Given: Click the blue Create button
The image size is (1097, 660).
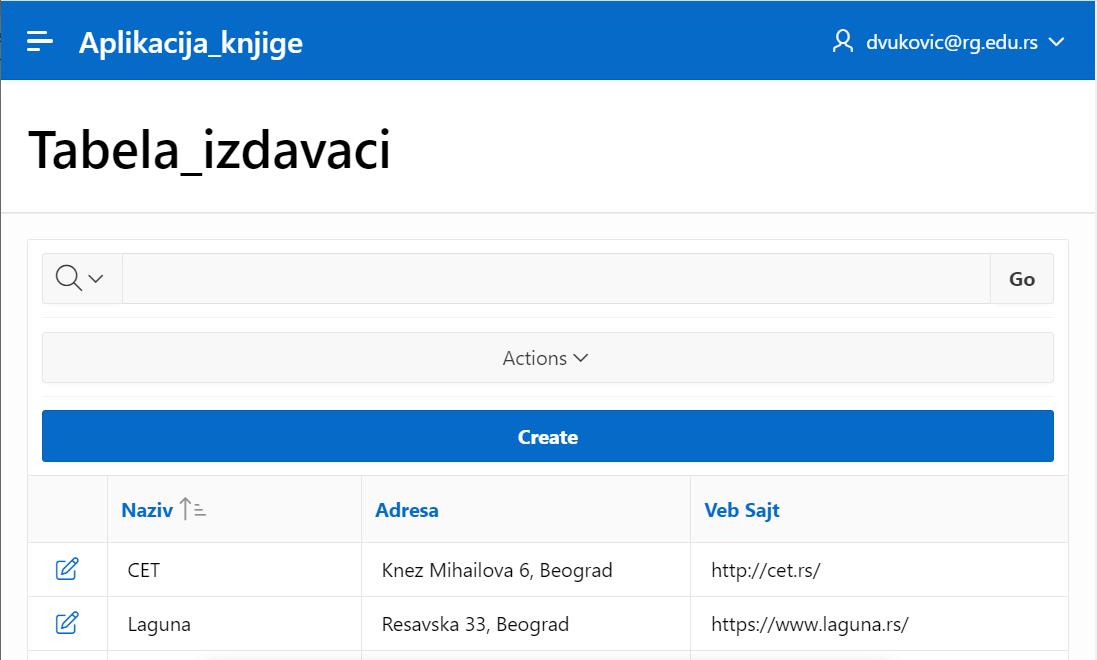Looking at the screenshot, I should (547, 436).
